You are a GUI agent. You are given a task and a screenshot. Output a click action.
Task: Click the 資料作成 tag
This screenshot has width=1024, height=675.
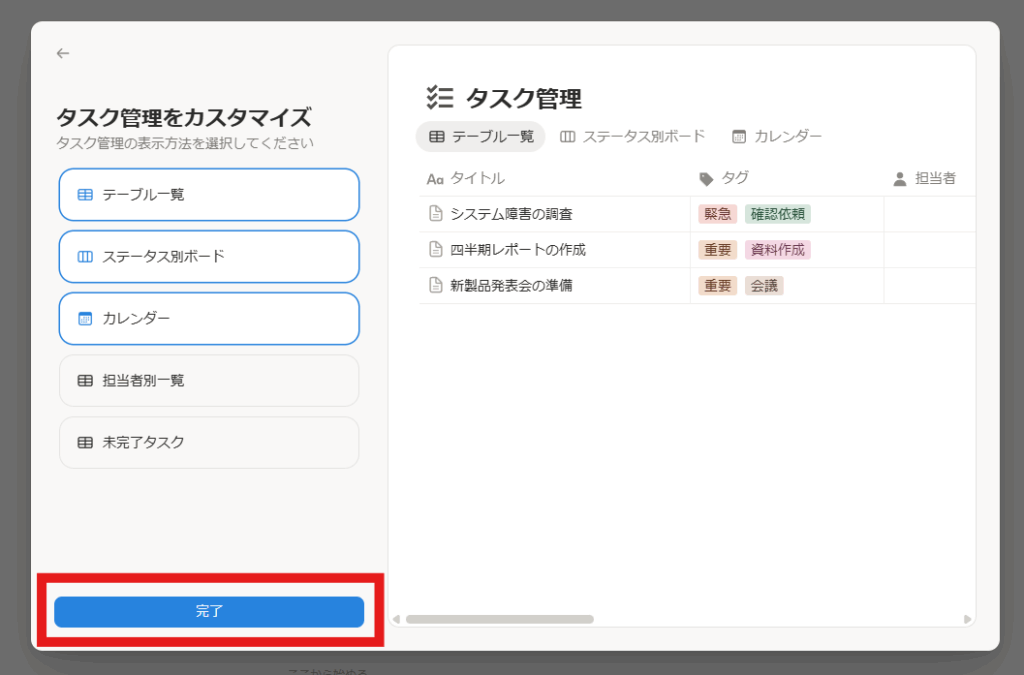777,250
